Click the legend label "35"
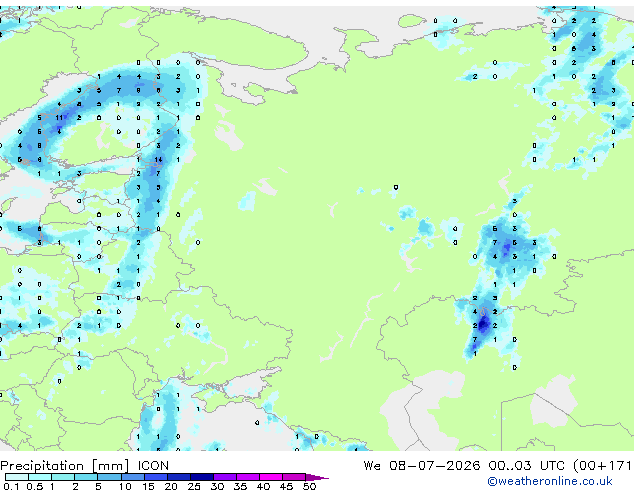Screen dimensions: 634x490 pos(240,486)
